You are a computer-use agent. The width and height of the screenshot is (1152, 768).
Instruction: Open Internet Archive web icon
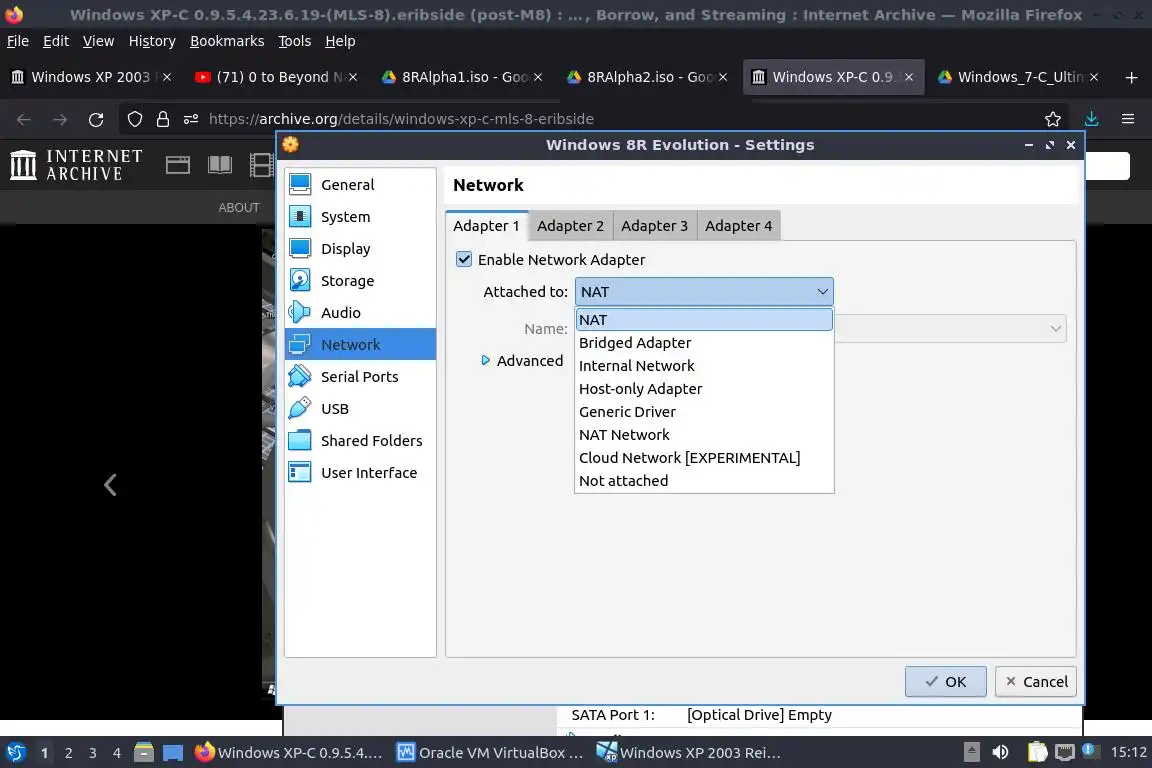pos(178,165)
